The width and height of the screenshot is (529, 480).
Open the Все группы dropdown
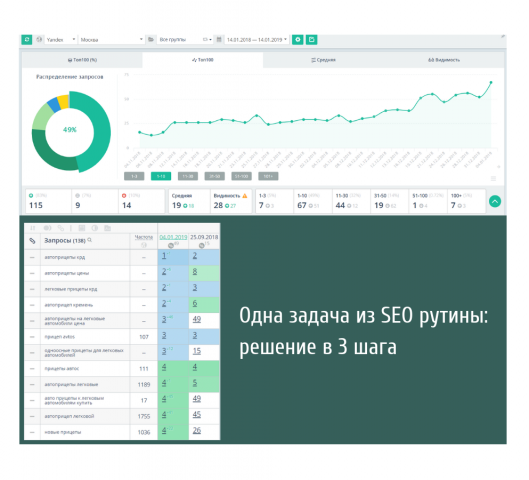tap(185, 39)
